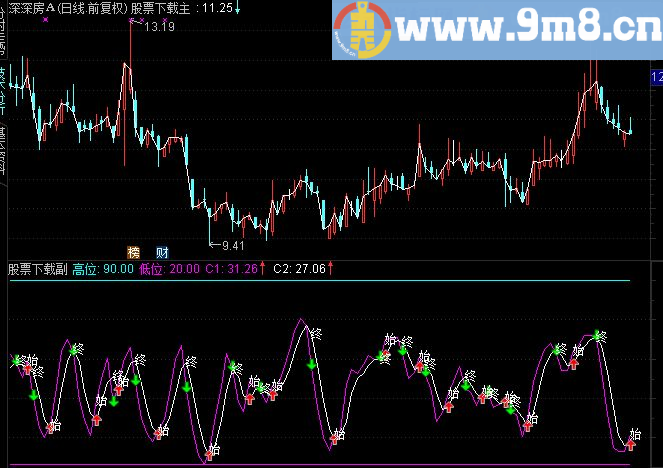Click the red up arrow after C1 value
Screen dimensions: 663x468
coord(263,268)
